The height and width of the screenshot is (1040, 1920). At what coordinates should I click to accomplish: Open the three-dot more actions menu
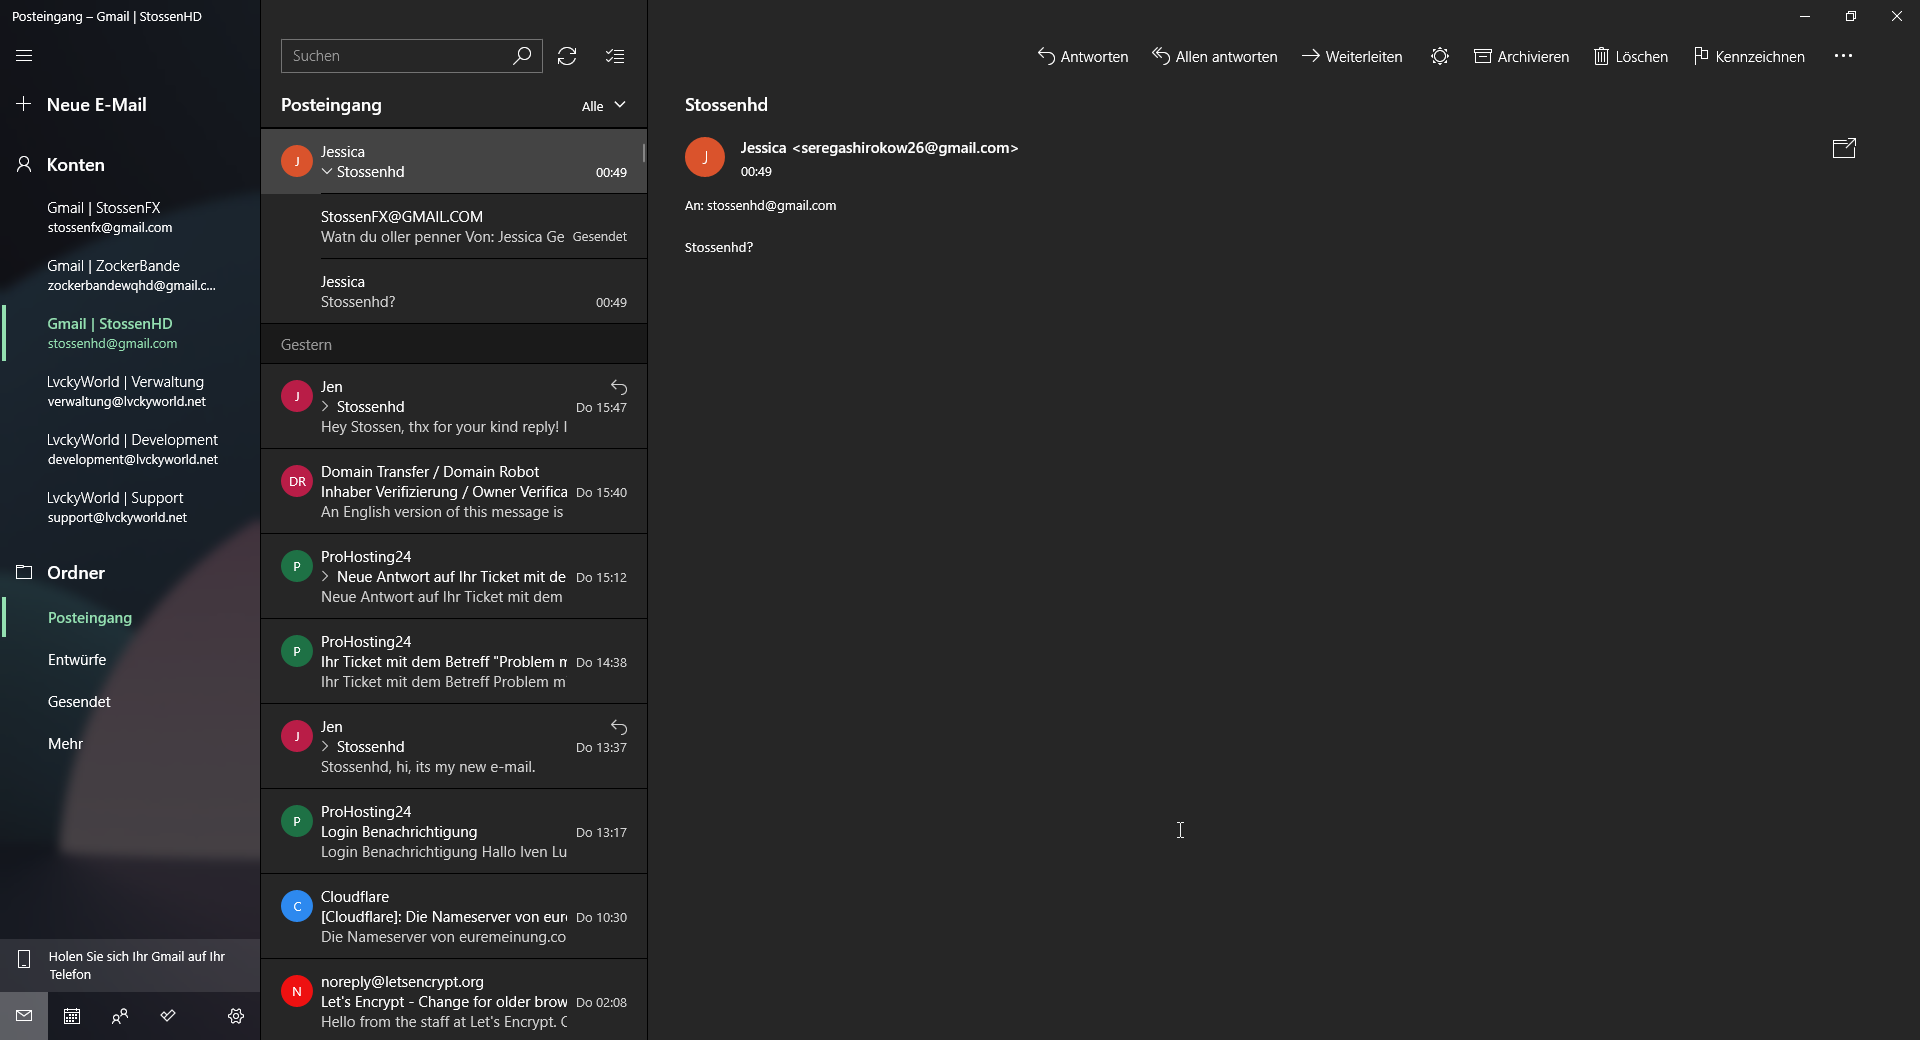[x=1843, y=56]
